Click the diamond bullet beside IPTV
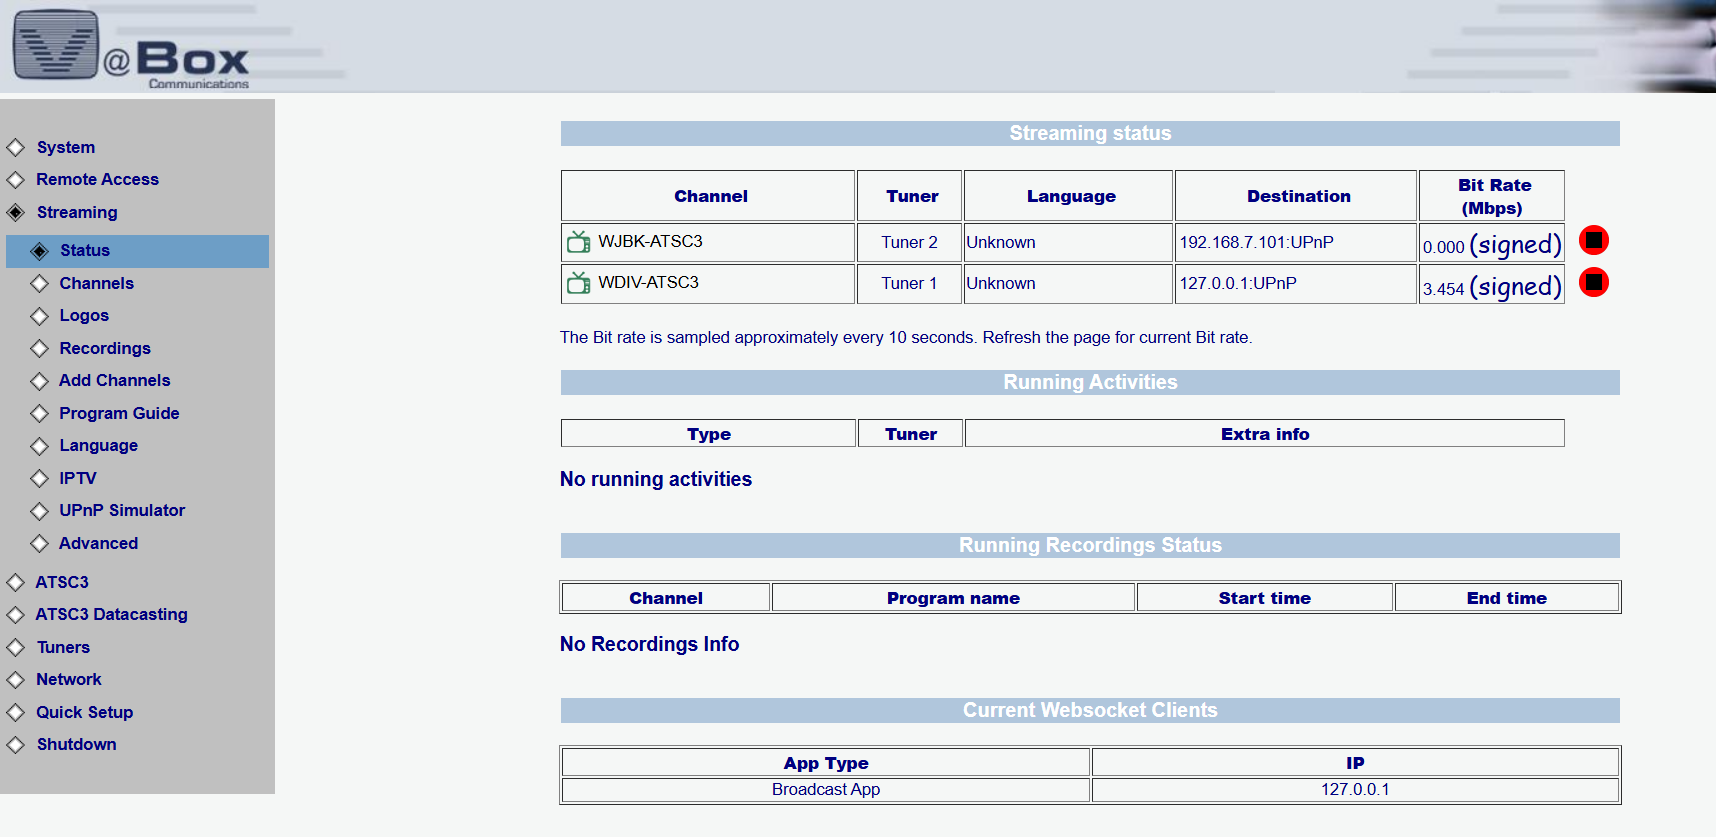This screenshot has width=1716, height=837. tap(39, 479)
